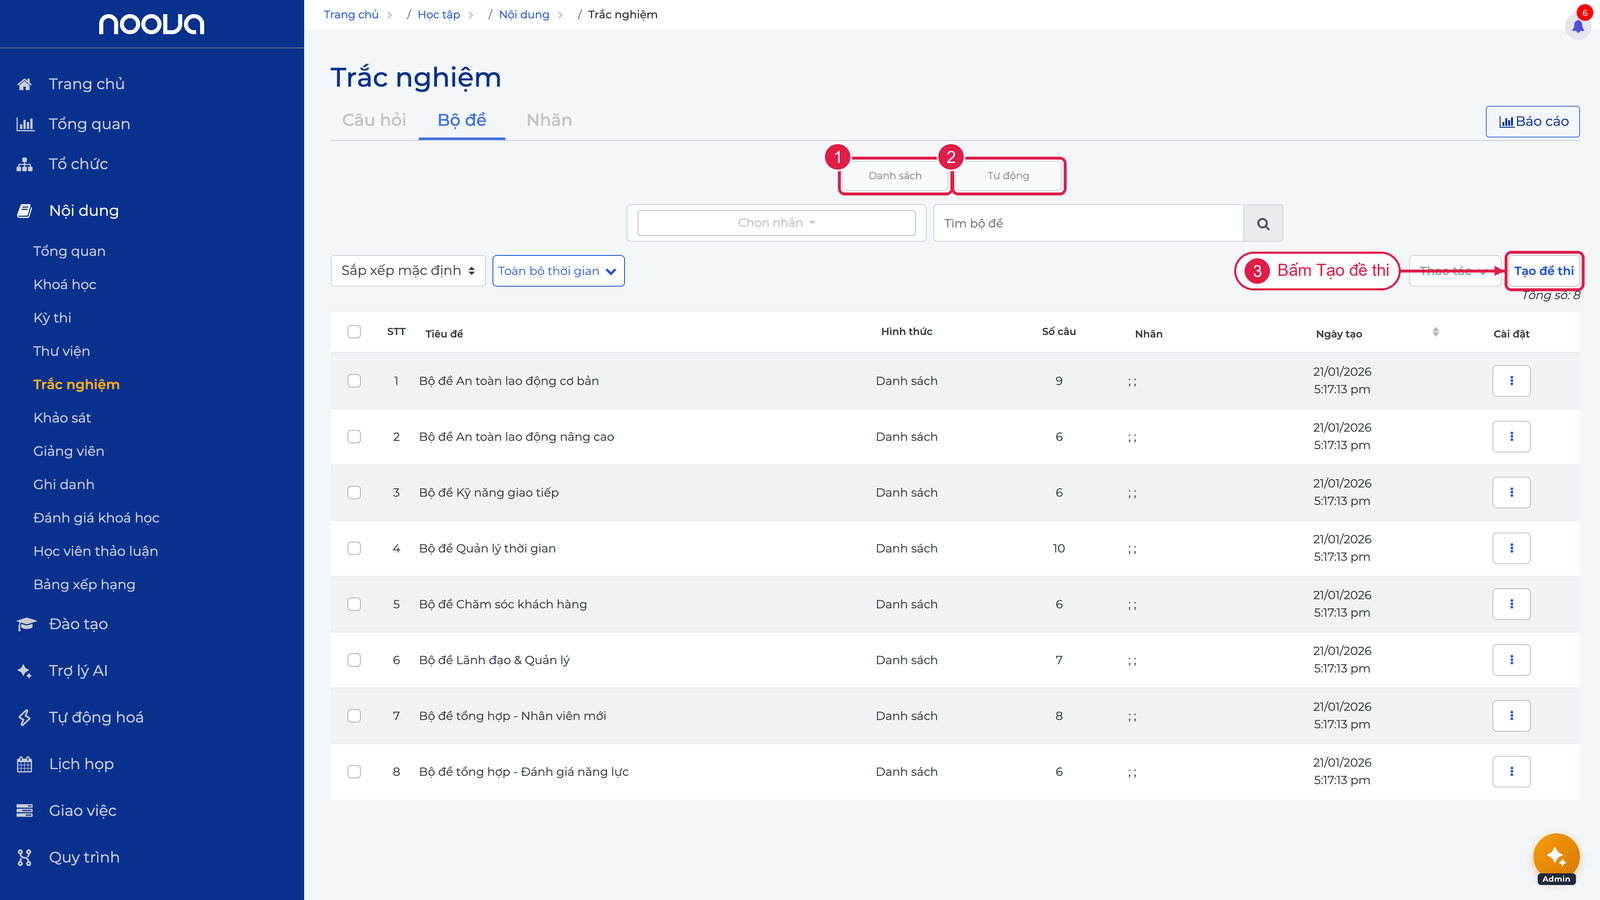This screenshot has width=1600, height=900.
Task: Click the Tạo đề thi button
Action: pyautogui.click(x=1544, y=271)
